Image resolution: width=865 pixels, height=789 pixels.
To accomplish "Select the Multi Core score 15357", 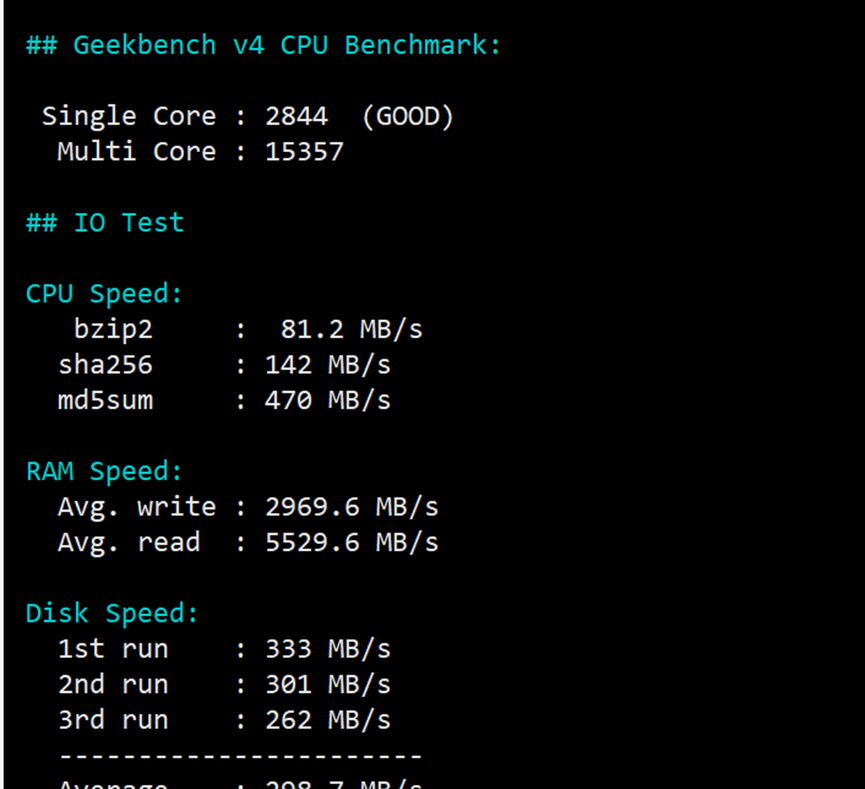I will pos(304,152).
